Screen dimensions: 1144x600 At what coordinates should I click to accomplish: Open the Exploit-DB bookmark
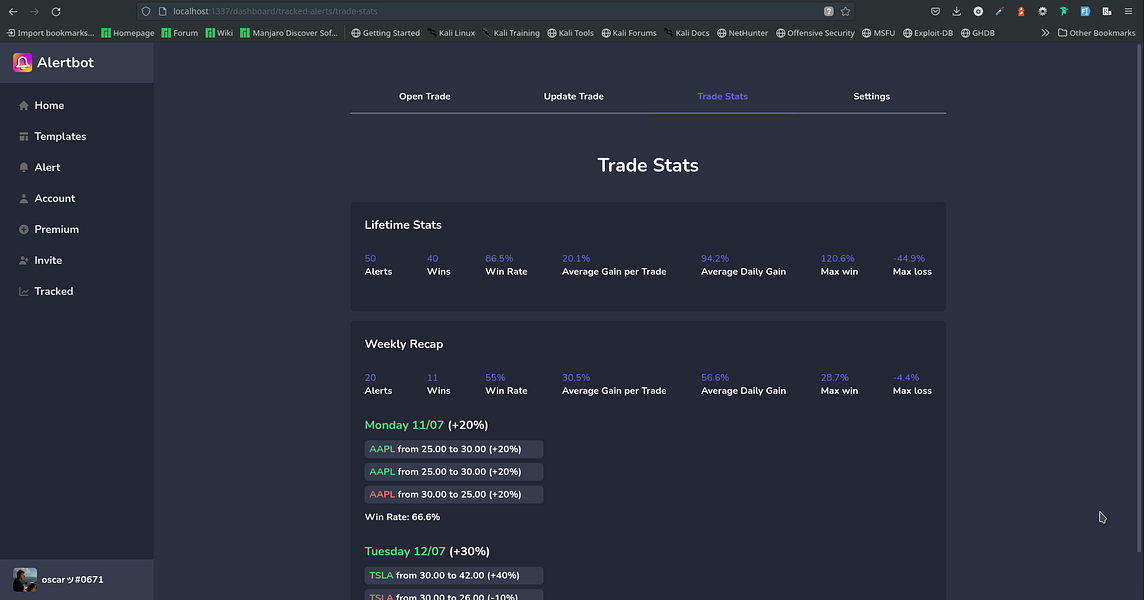928,33
